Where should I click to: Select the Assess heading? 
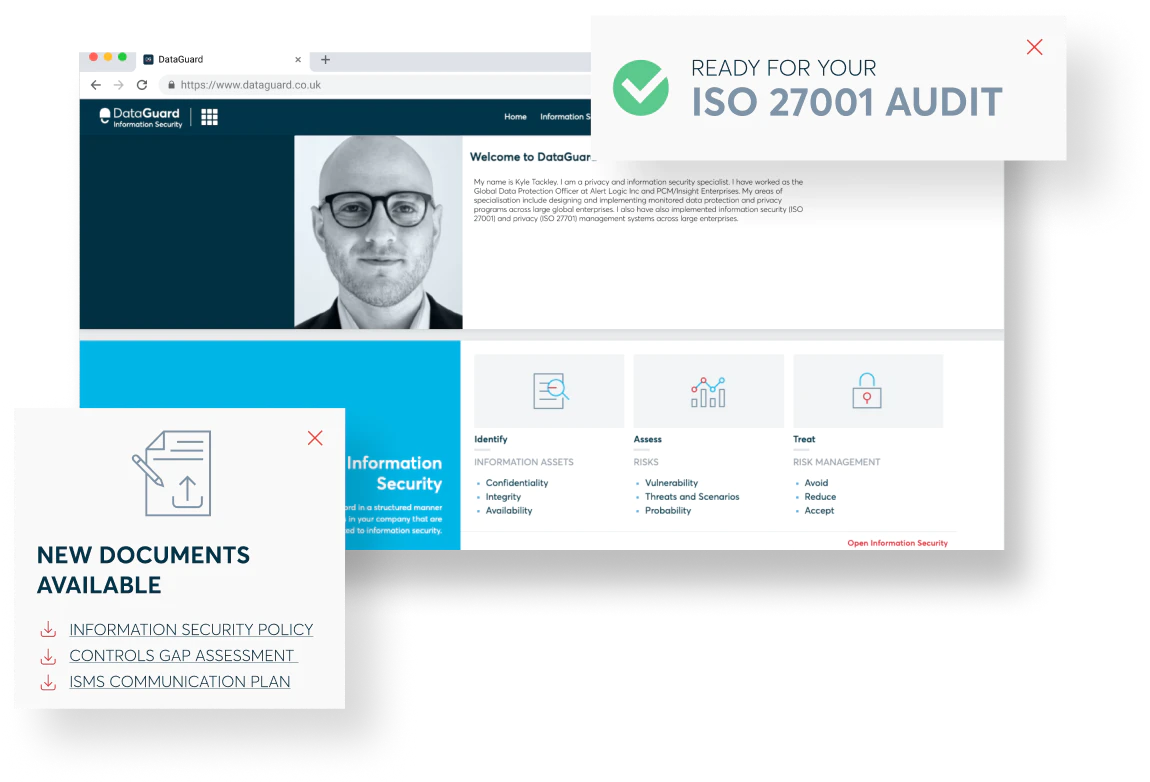tap(648, 439)
